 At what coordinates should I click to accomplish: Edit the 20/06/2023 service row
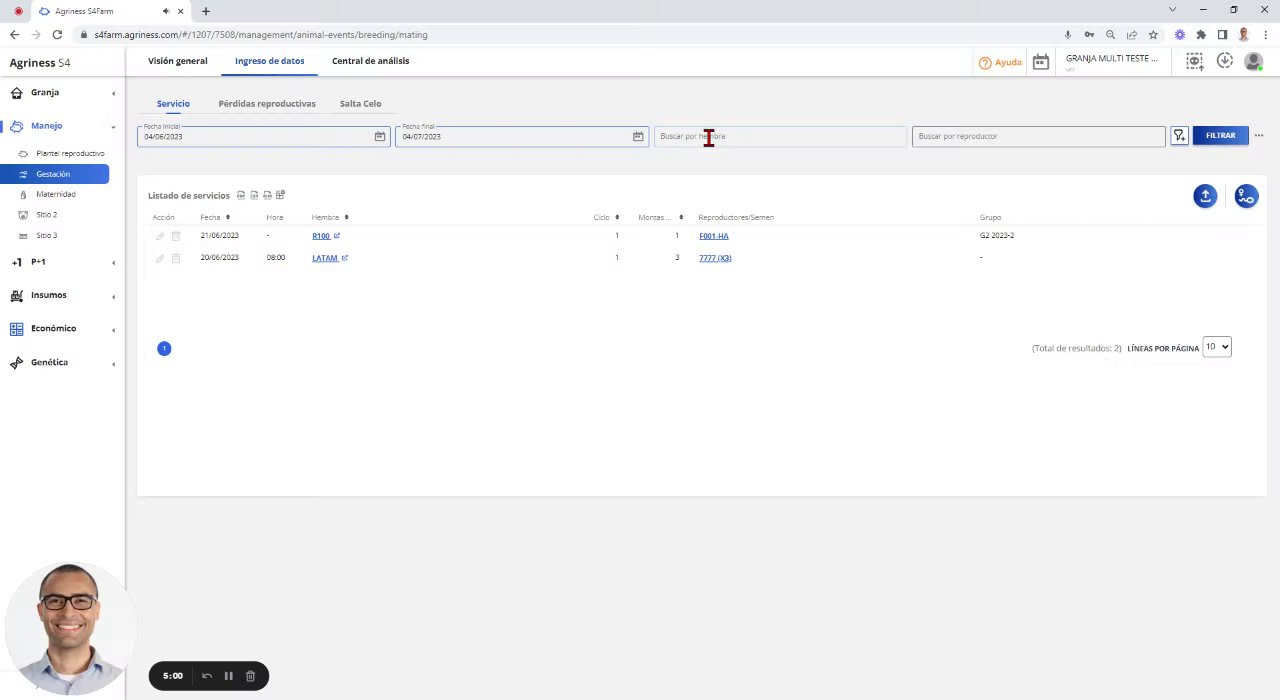(x=160, y=258)
